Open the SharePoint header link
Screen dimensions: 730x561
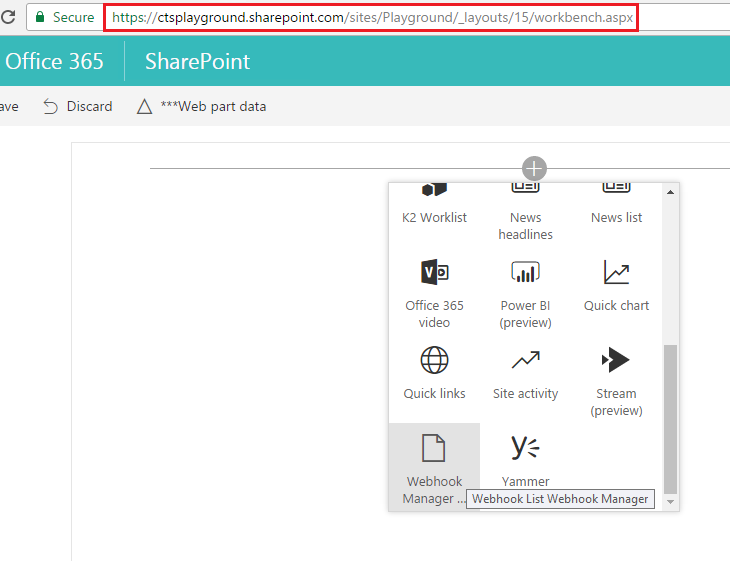[x=197, y=61]
